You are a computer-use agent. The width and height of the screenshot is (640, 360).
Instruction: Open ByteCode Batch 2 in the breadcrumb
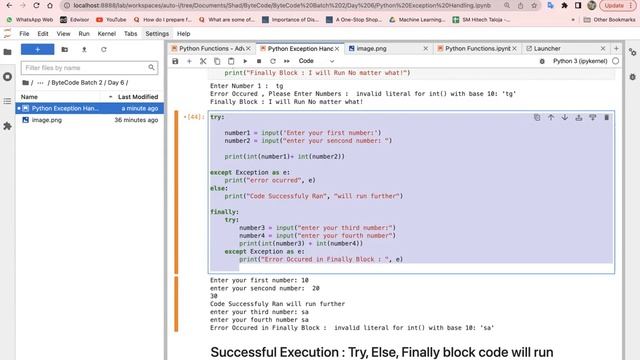point(77,82)
